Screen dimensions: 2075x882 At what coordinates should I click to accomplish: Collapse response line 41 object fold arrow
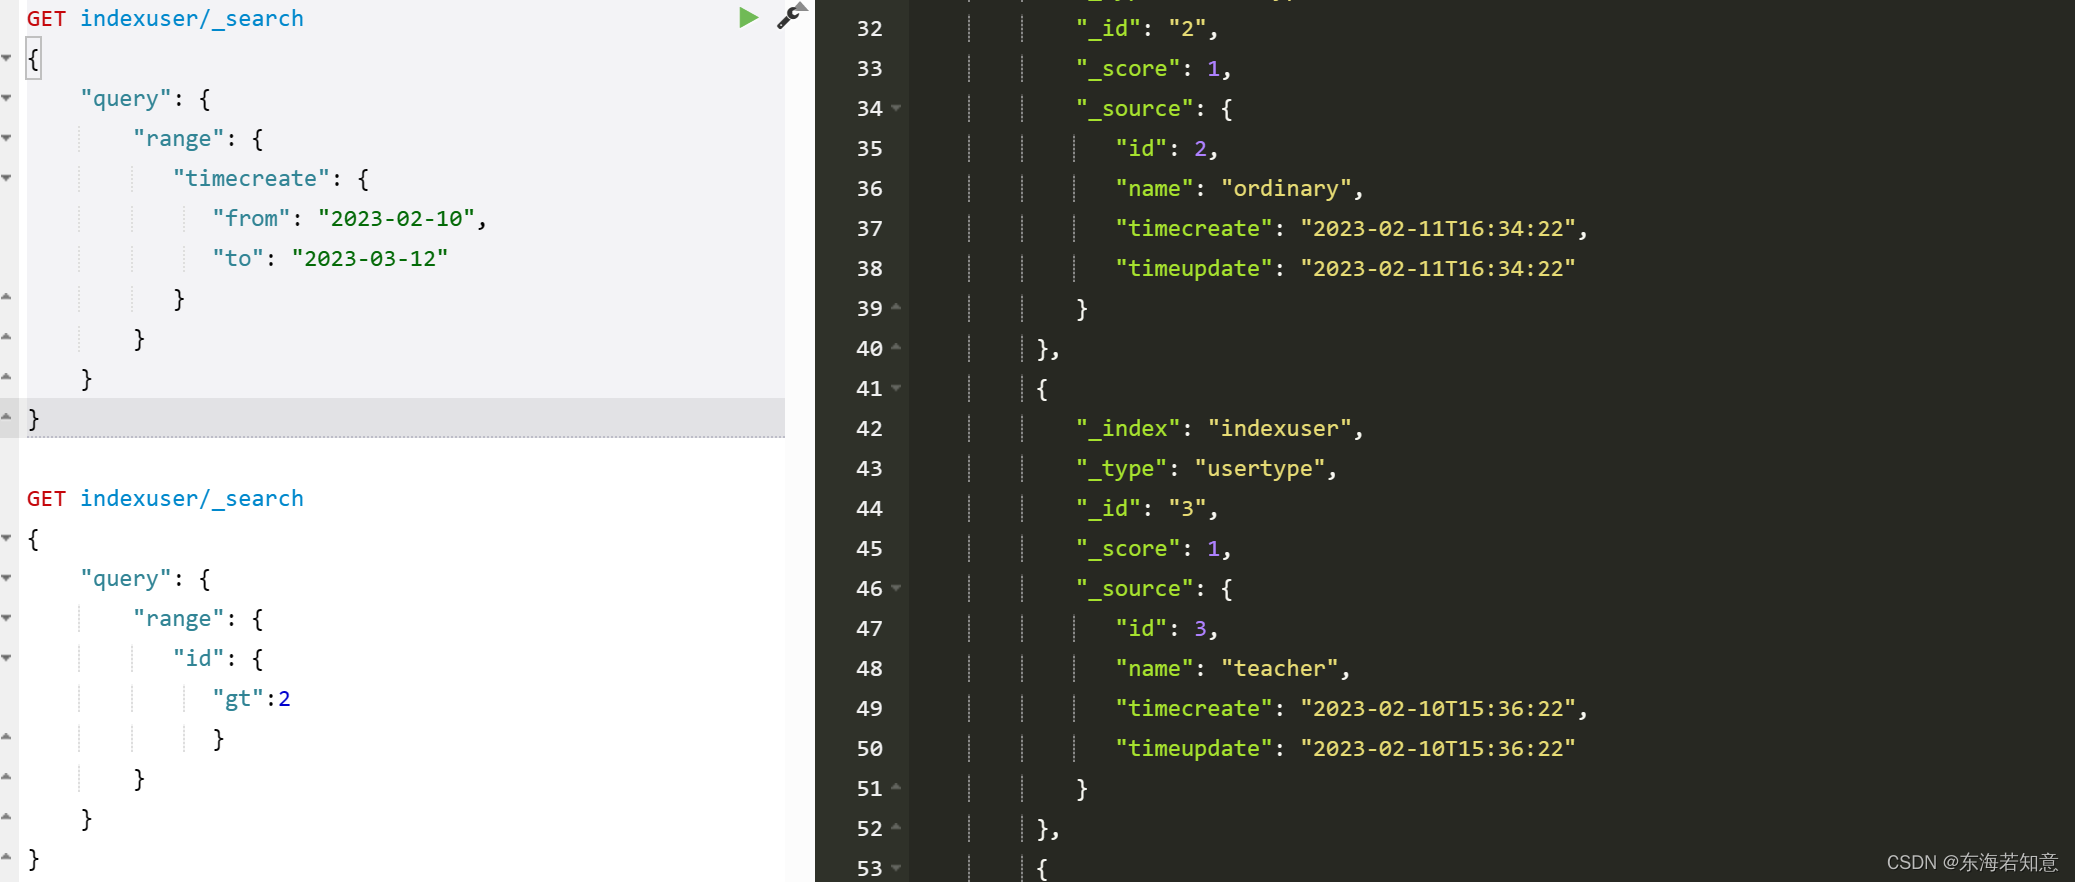pyautogui.click(x=896, y=388)
